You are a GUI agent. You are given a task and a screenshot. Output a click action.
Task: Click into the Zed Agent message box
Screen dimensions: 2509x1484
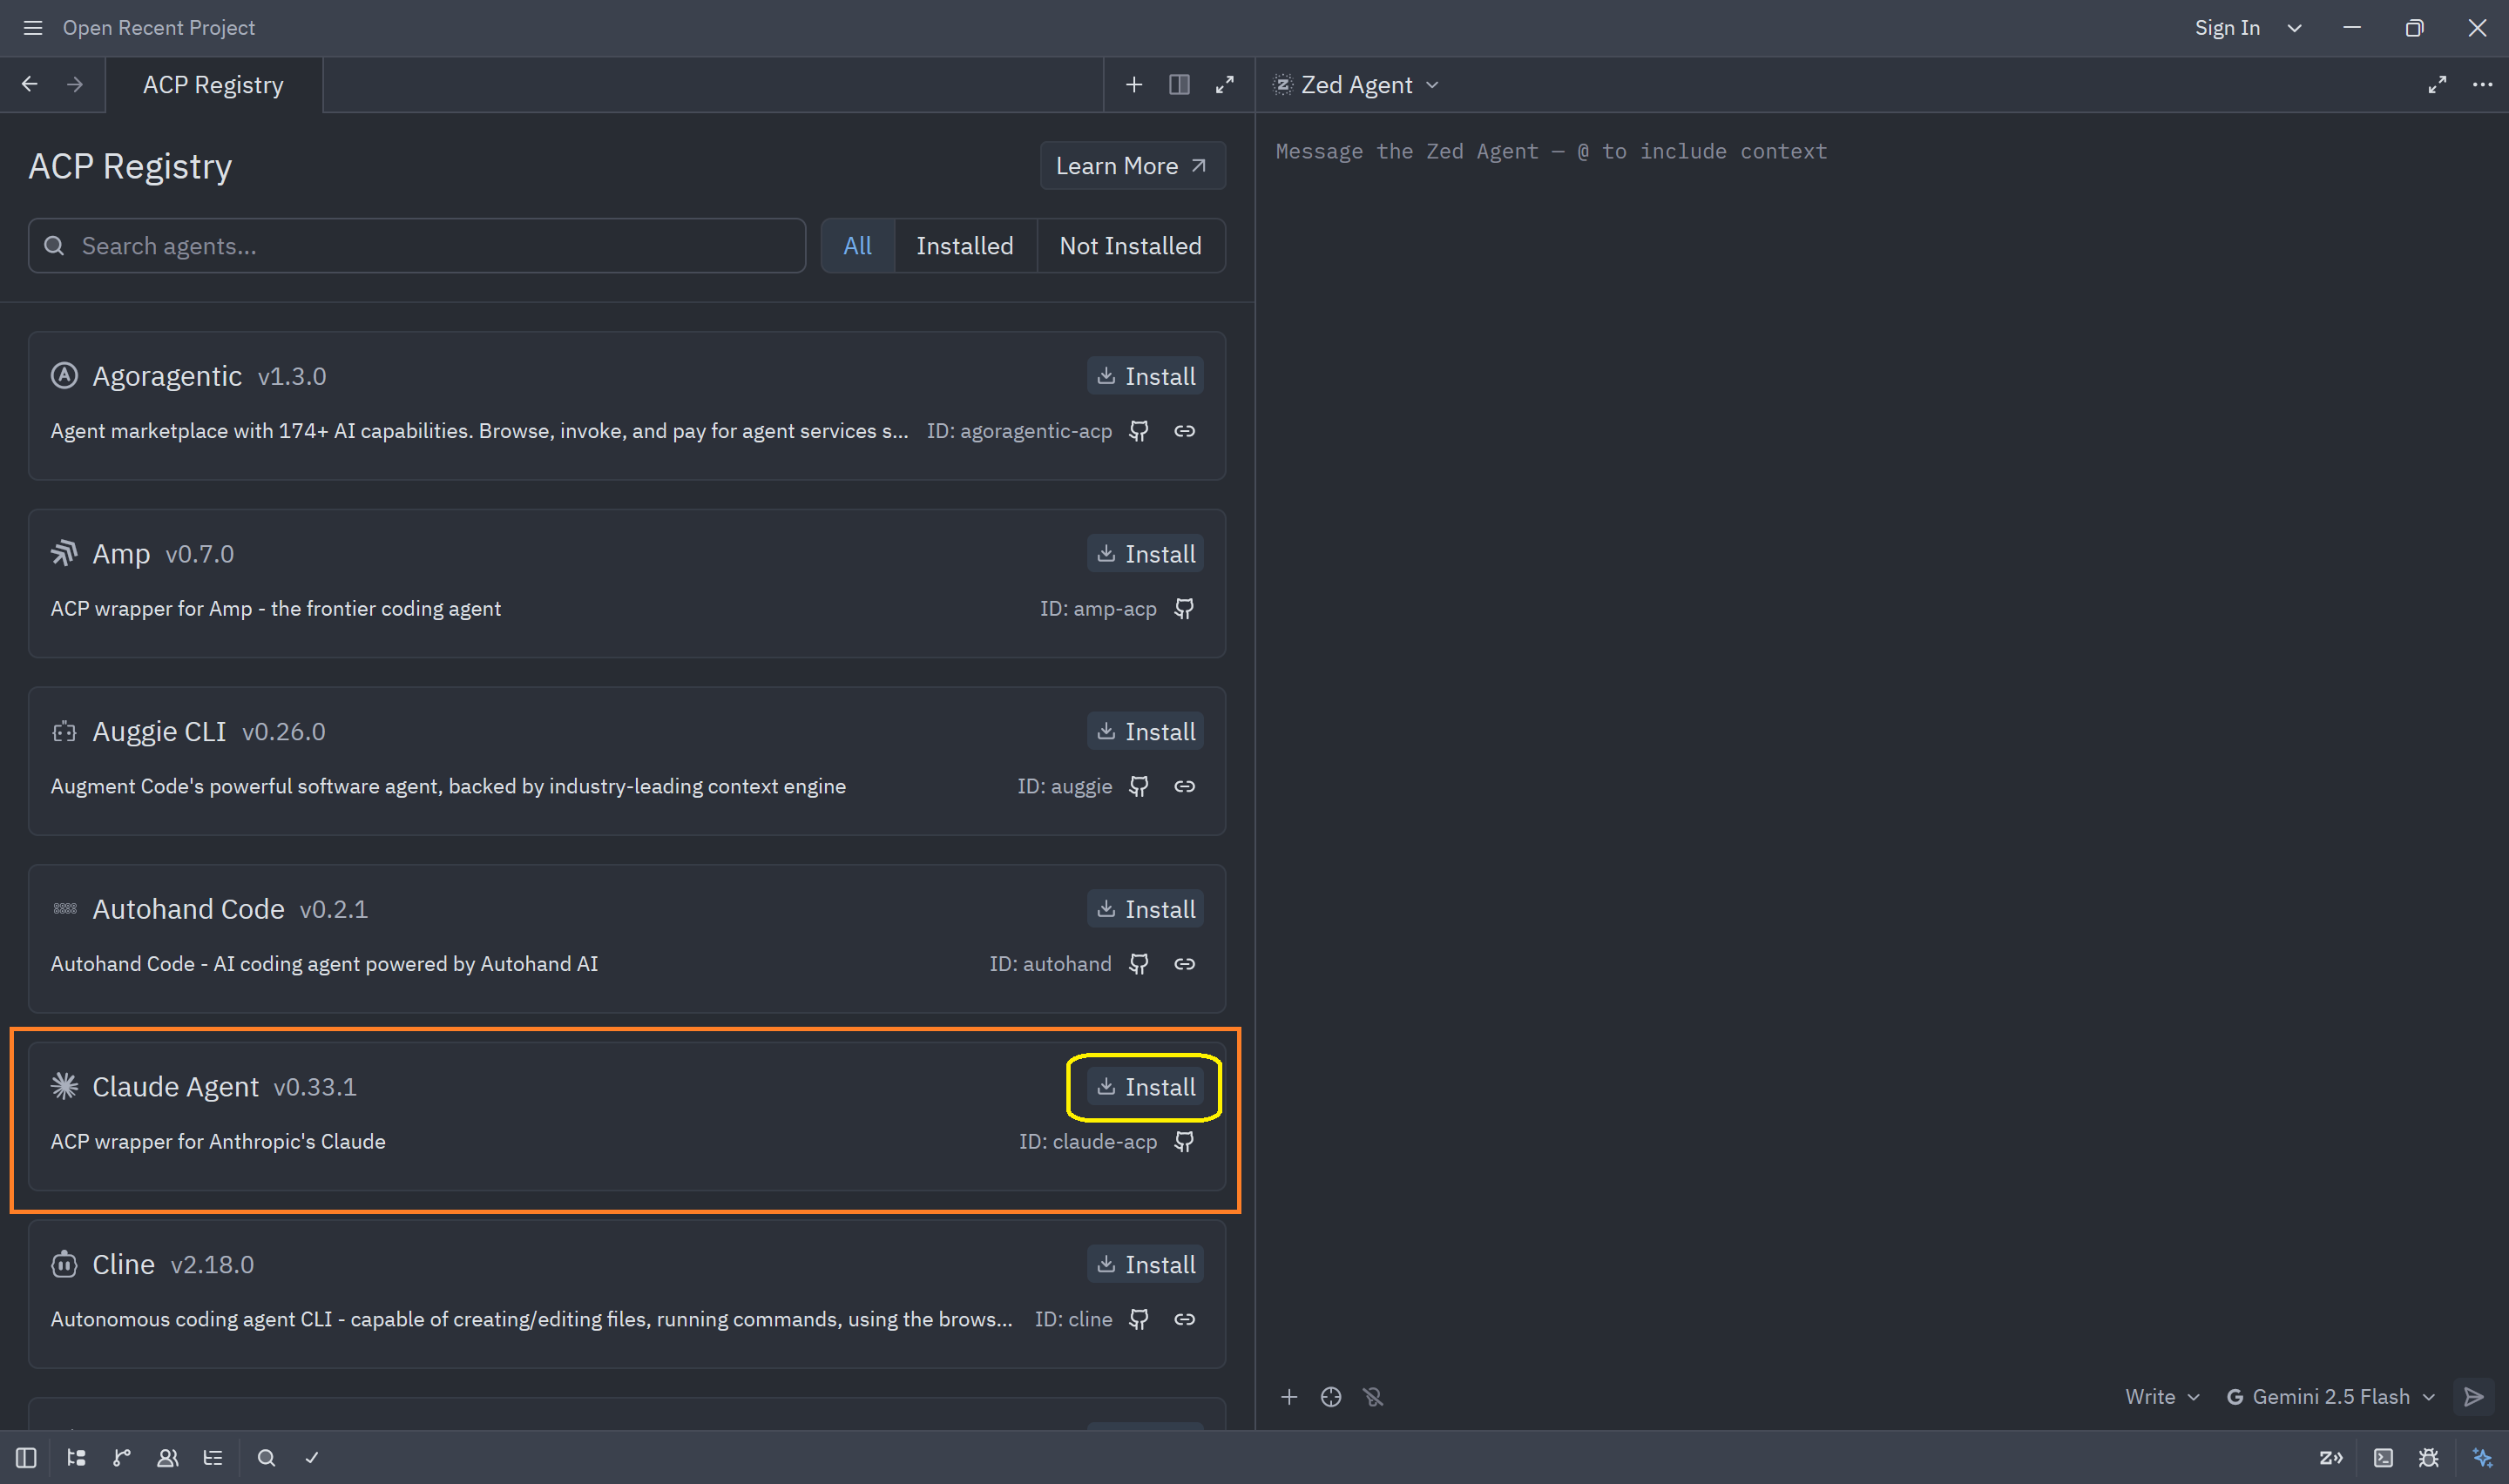(x=1881, y=152)
